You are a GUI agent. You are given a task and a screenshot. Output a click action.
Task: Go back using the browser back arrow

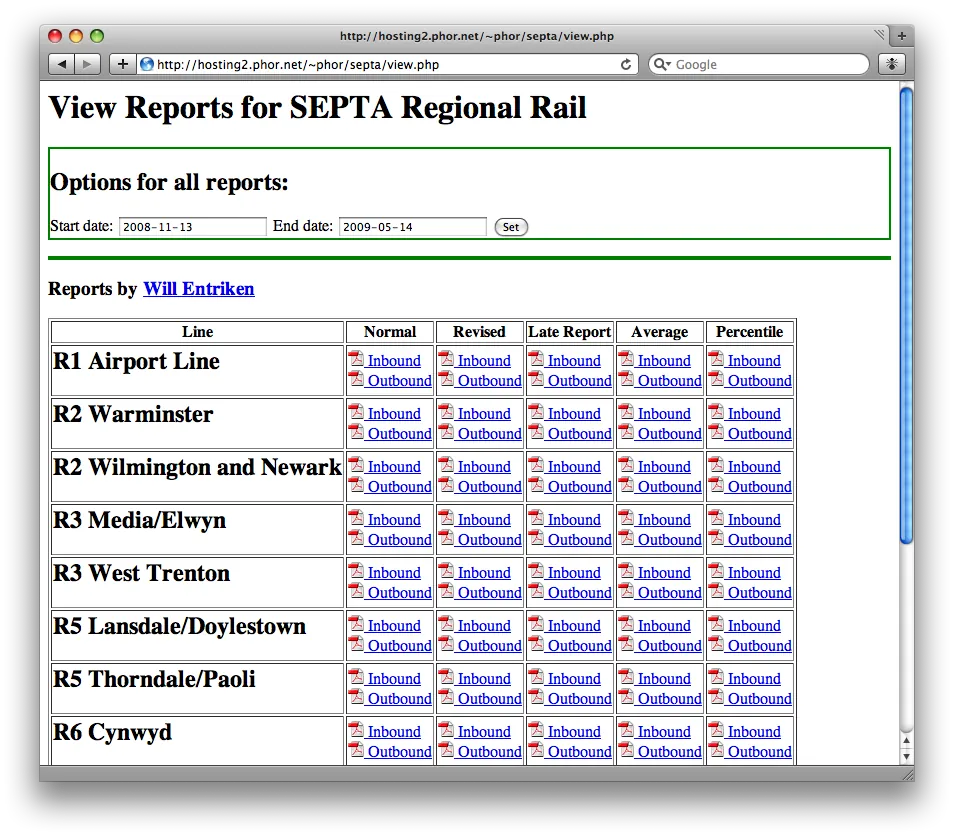tap(61, 64)
